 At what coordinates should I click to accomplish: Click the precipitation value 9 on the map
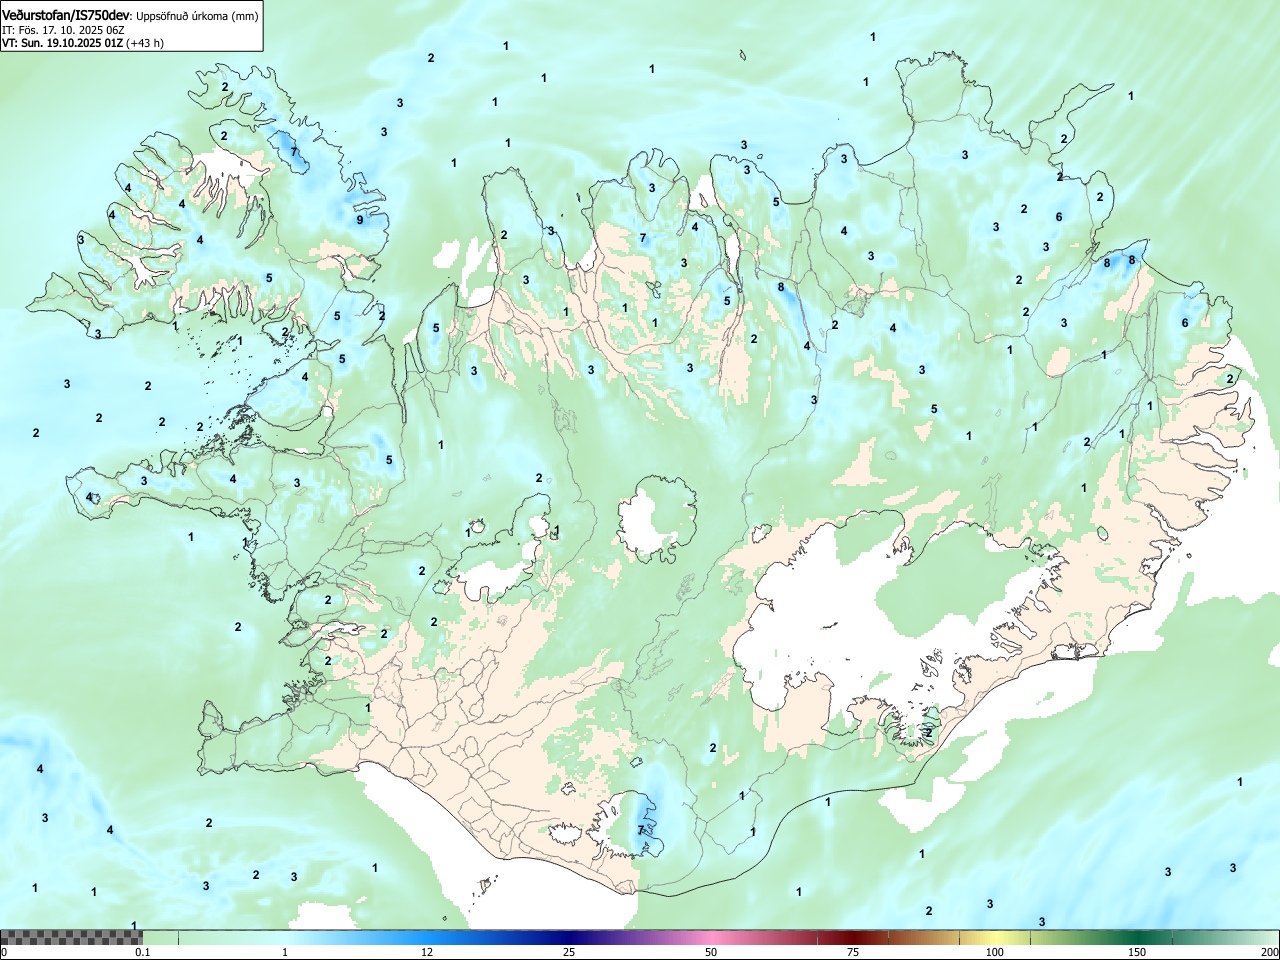[x=359, y=220]
